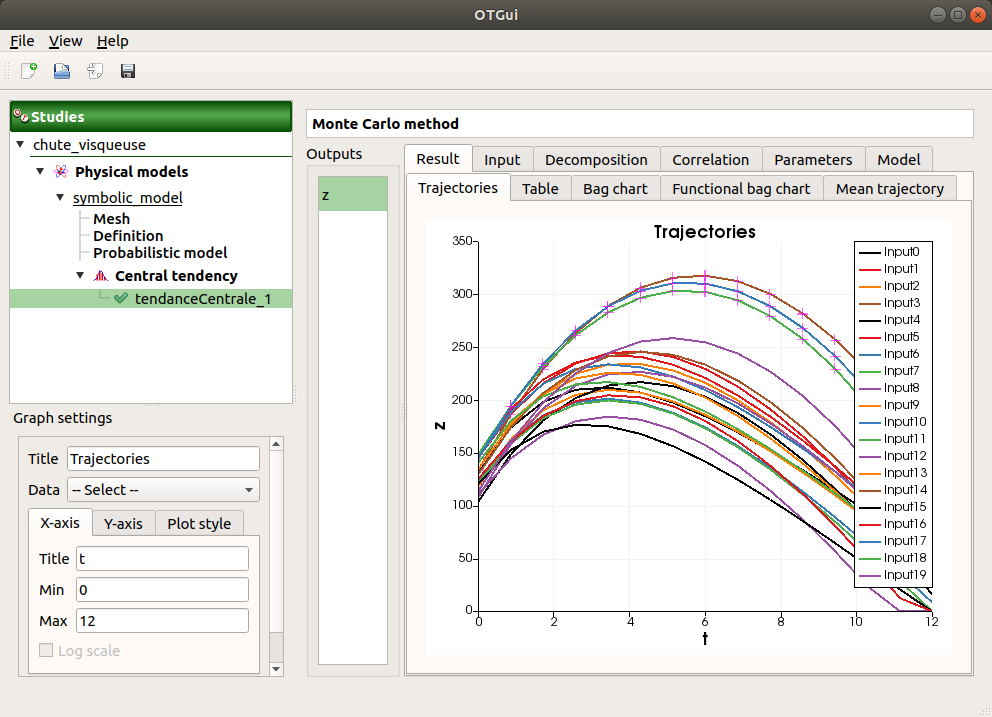Open the Mean trajectory tab
This screenshot has width=992, height=717.
889,187
